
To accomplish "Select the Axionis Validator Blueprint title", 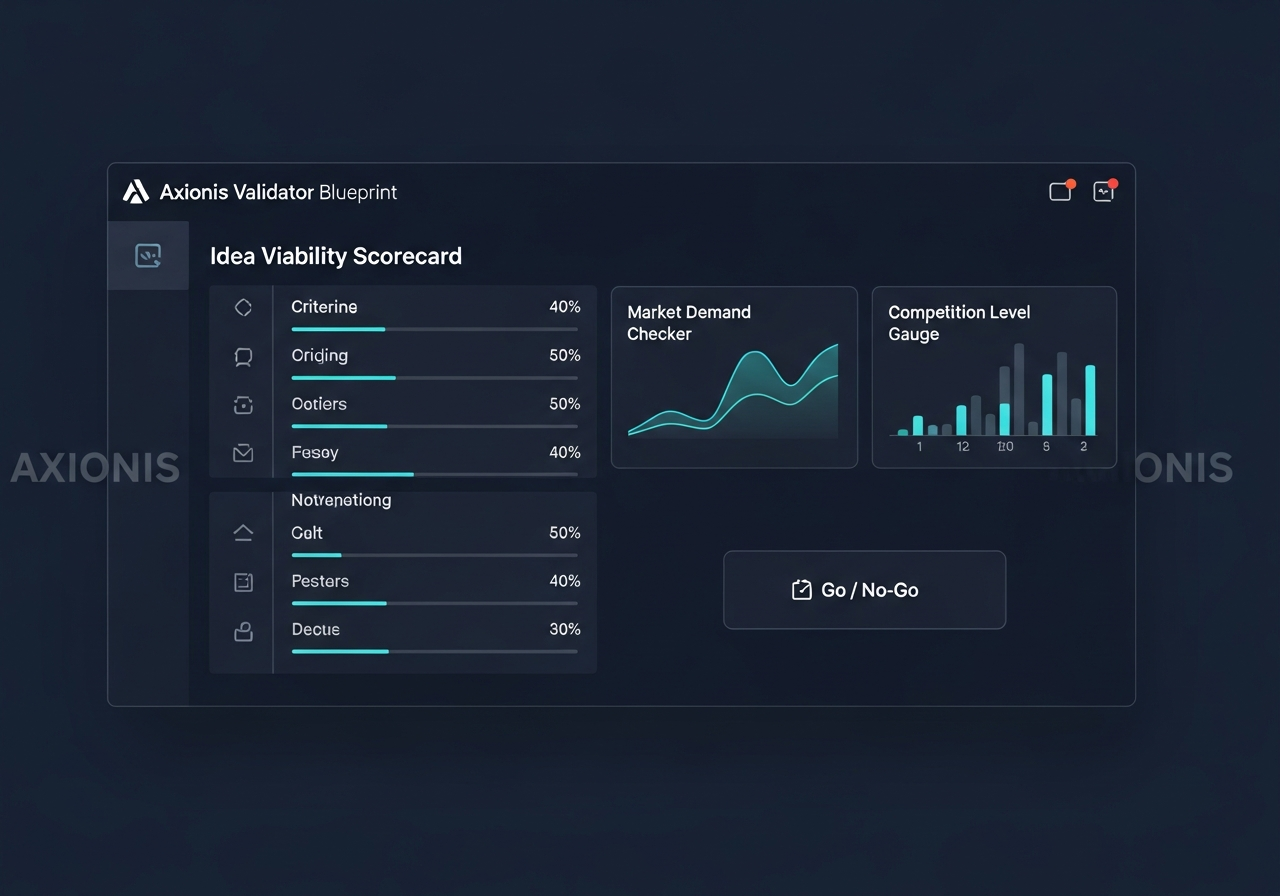I will [280, 191].
